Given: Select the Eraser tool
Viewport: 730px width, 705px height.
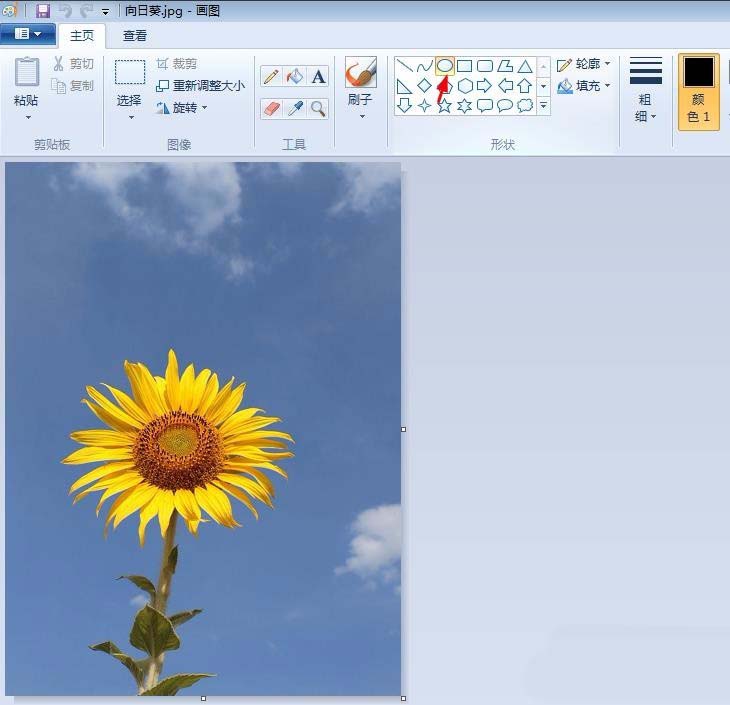Looking at the screenshot, I should [x=271, y=109].
